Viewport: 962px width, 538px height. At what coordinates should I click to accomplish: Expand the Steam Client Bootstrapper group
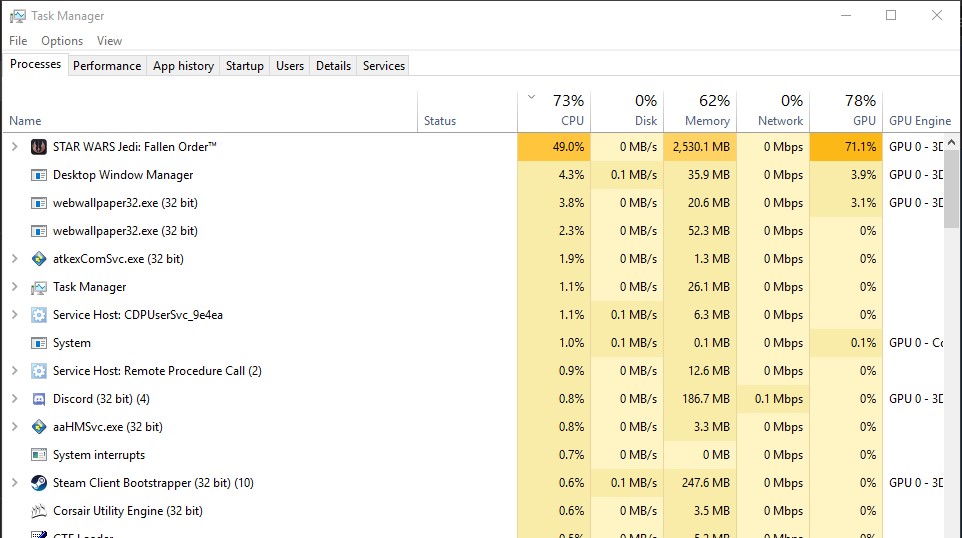pyautogui.click(x=14, y=483)
